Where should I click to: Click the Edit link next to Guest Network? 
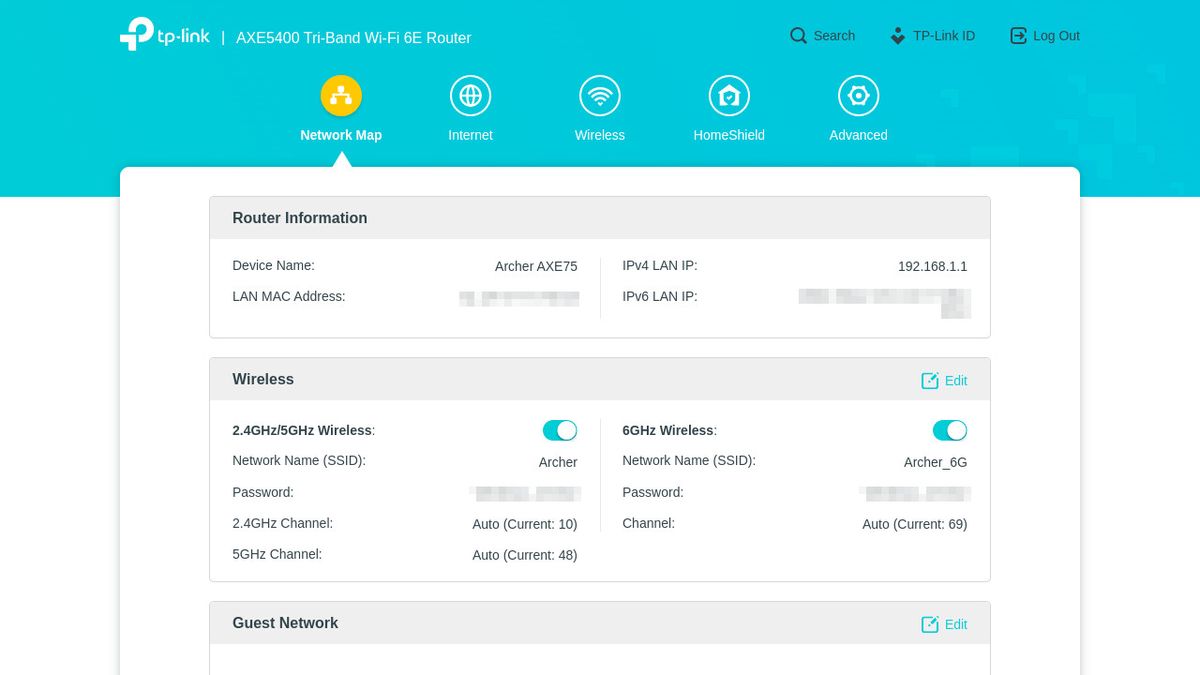(955, 624)
